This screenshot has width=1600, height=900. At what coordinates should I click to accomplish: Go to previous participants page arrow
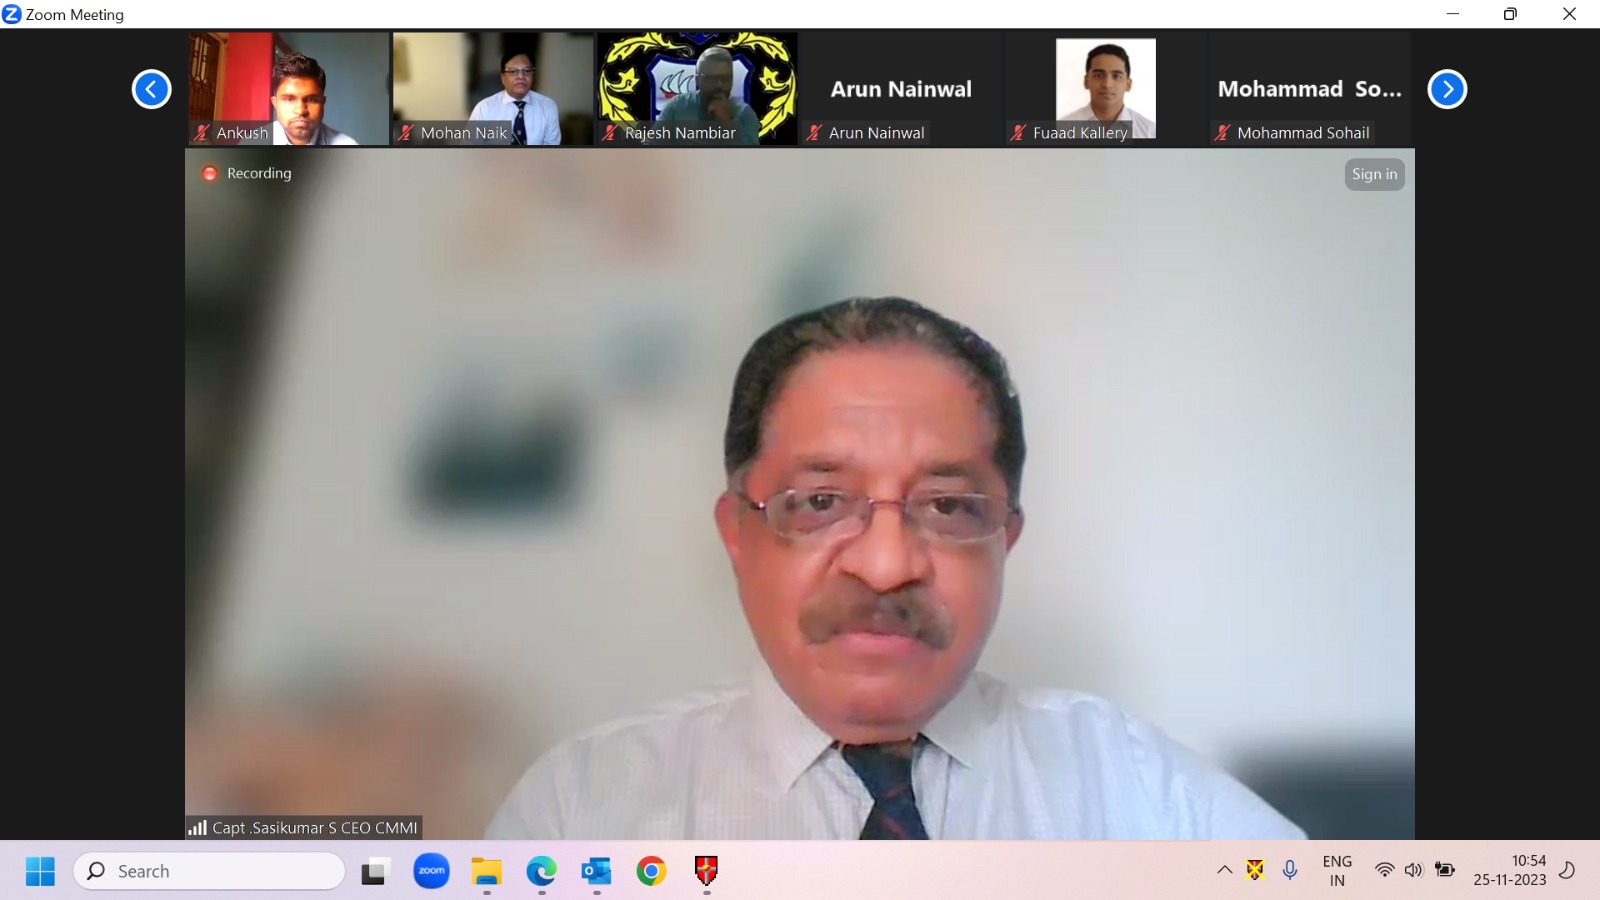tap(152, 89)
